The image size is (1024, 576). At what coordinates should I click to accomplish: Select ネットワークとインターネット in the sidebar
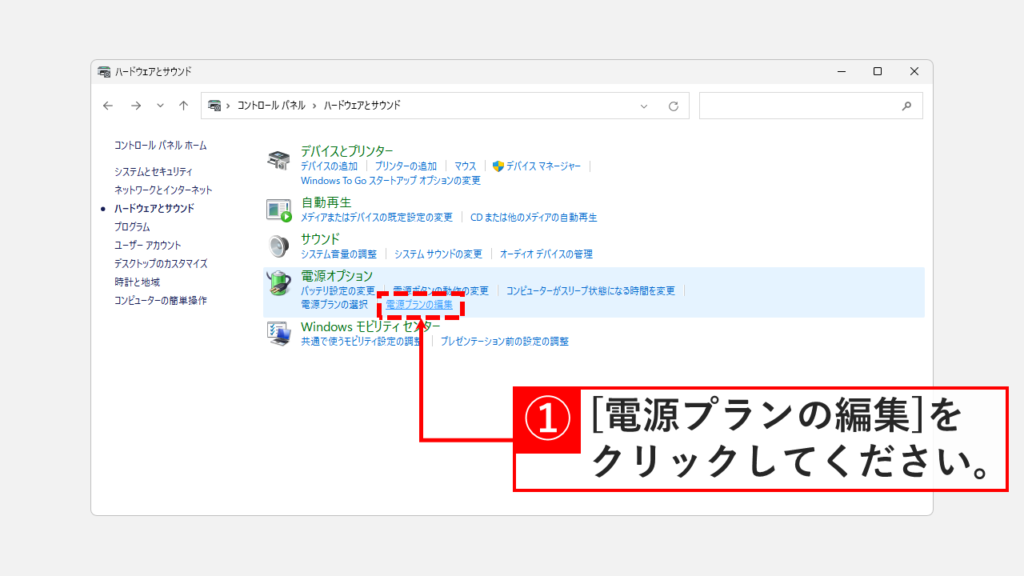click(163, 190)
